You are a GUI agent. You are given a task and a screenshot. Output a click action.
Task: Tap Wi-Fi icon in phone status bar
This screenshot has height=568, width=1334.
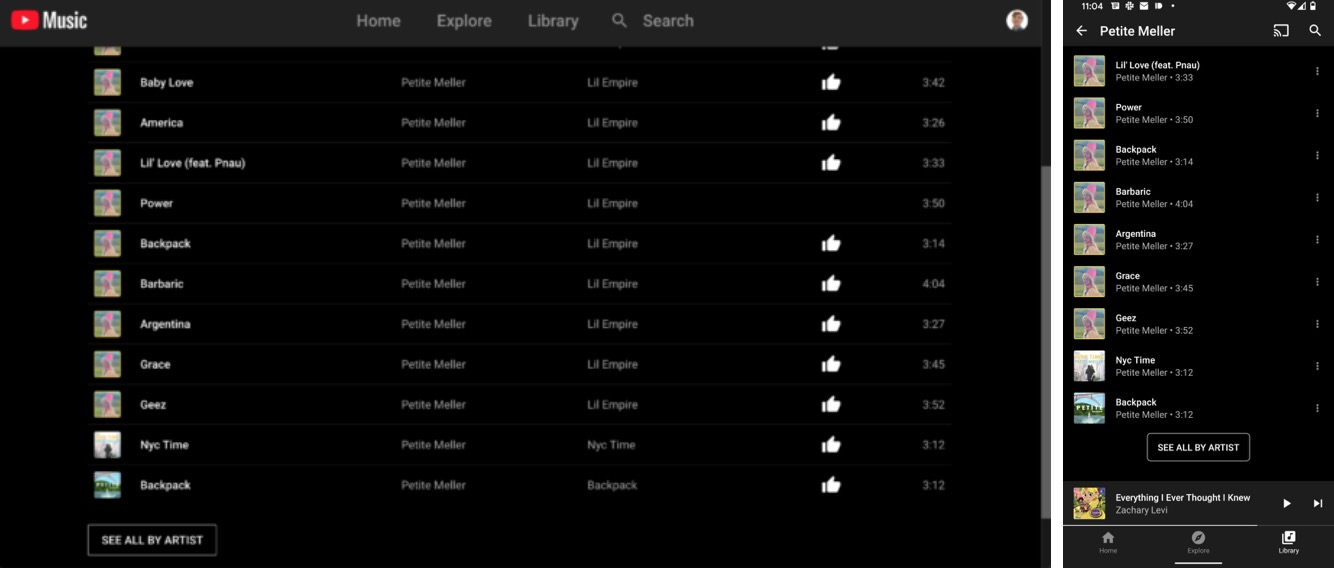point(1292,6)
